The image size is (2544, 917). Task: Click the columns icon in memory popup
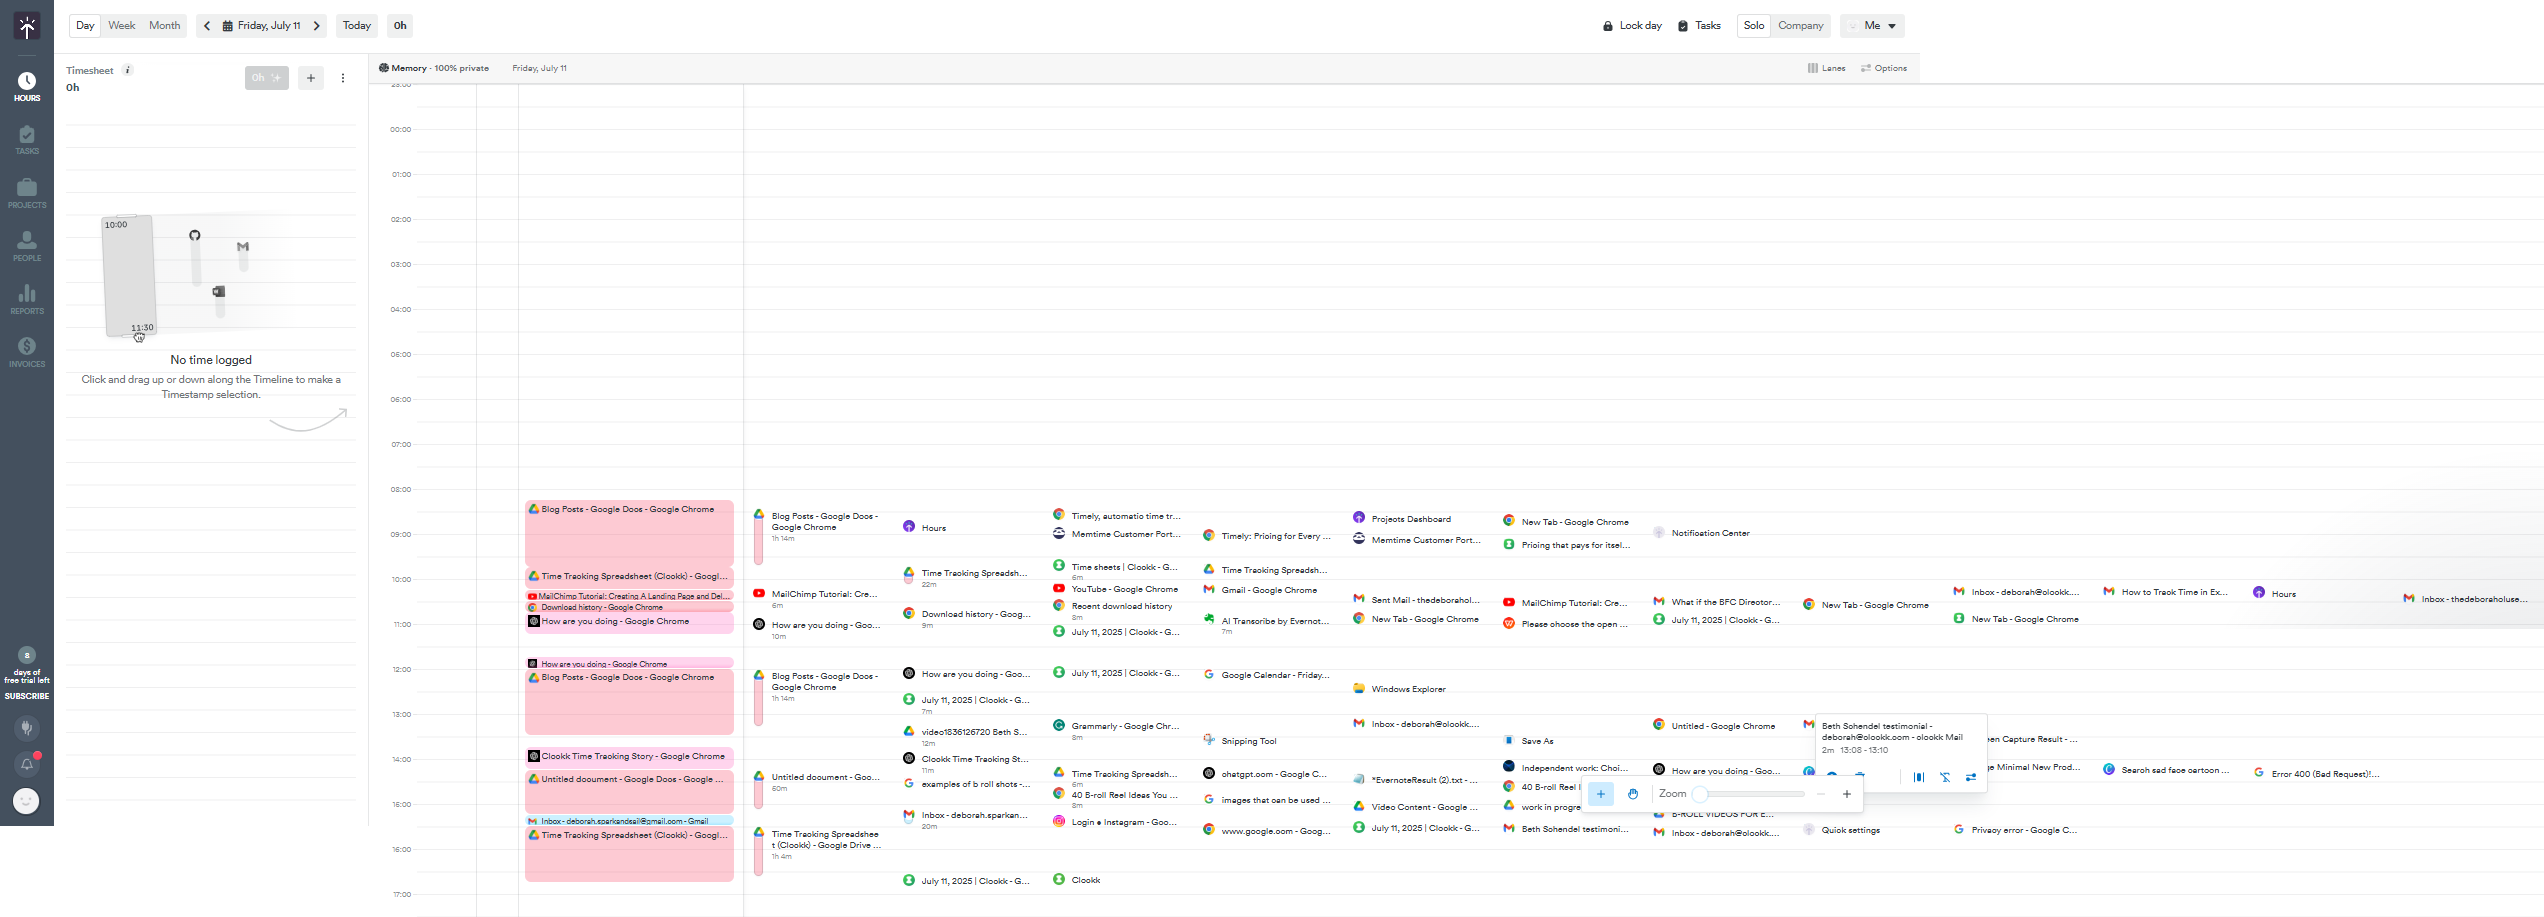pos(1918,777)
